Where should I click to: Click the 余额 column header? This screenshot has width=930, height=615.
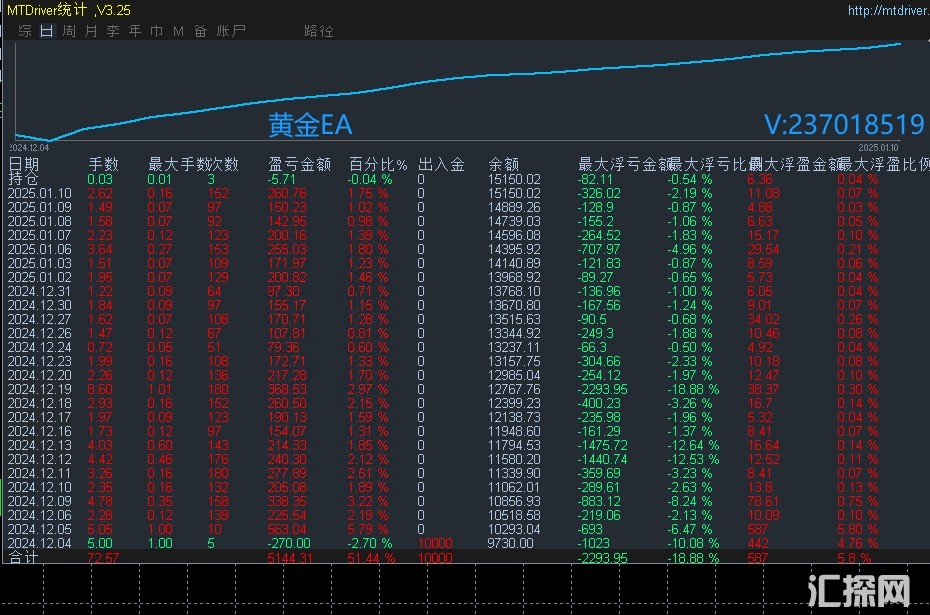point(503,164)
